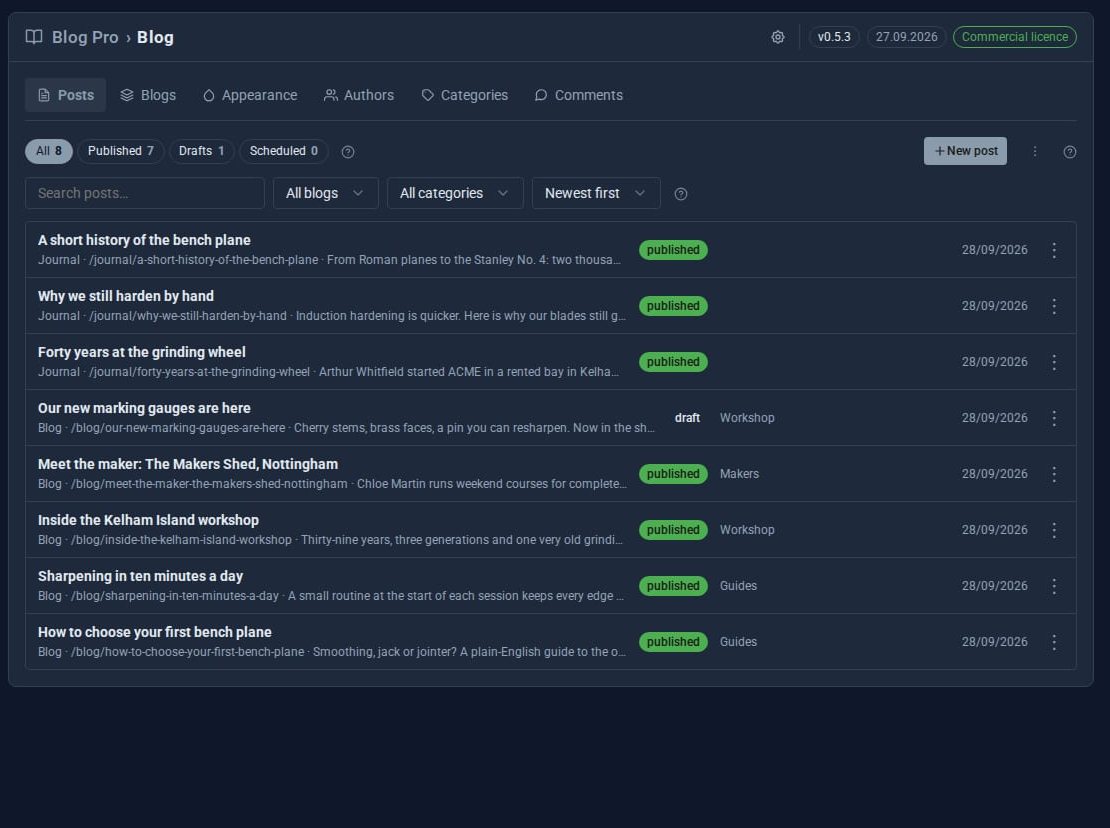Viewport: 1110px width, 828px height.
Task: Click Workshop category on Inside the Kelham Island workshop row
Action: tap(747, 529)
